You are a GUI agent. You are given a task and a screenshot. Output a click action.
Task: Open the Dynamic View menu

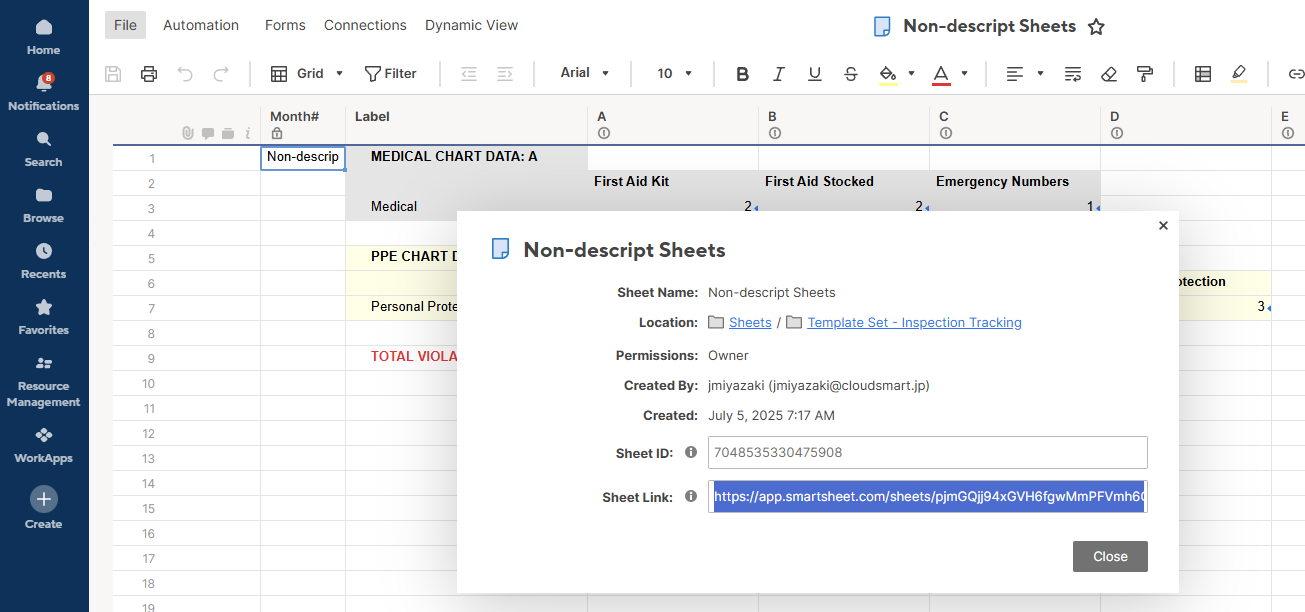(472, 25)
